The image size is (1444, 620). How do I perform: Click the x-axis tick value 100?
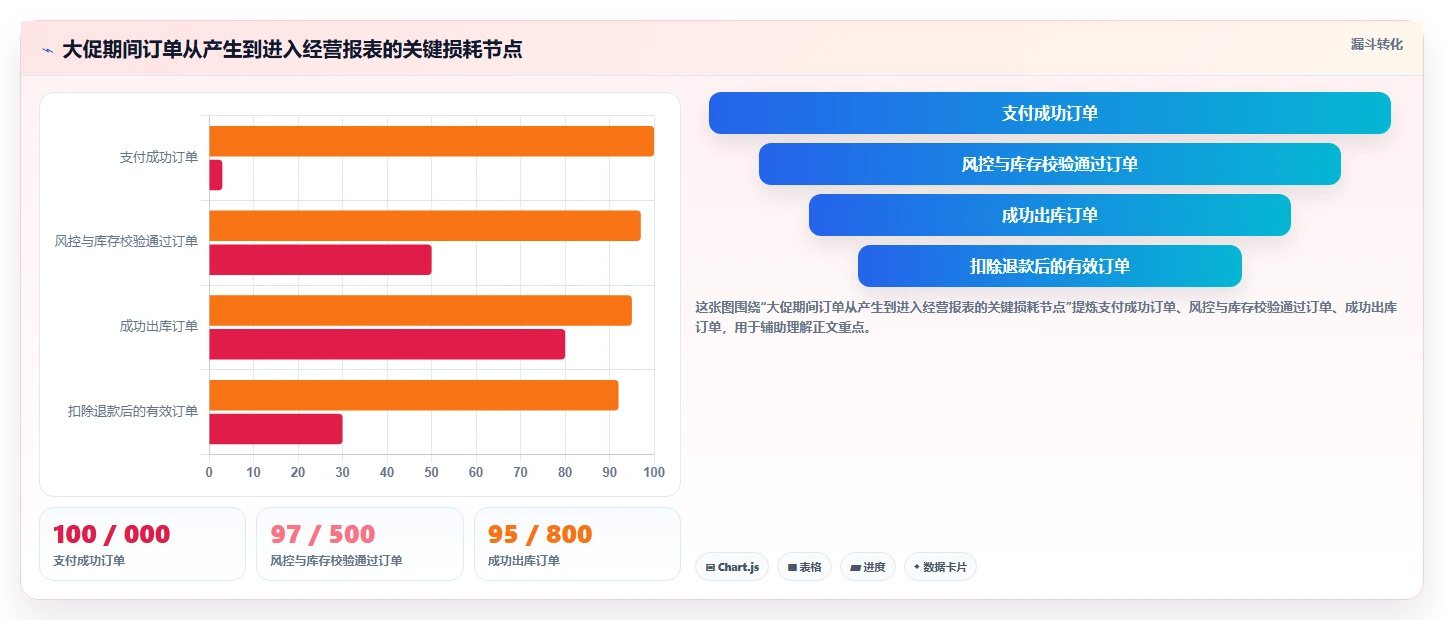pos(654,472)
